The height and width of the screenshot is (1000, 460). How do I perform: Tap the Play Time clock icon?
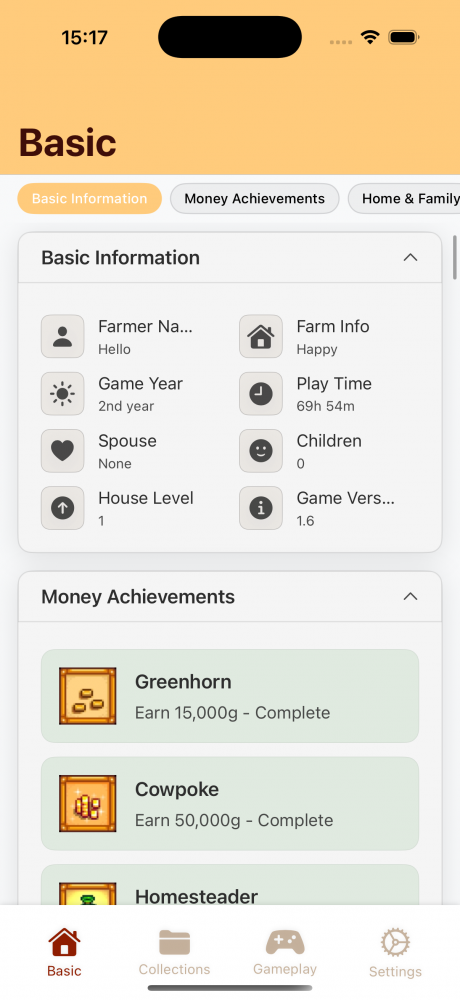click(x=261, y=393)
